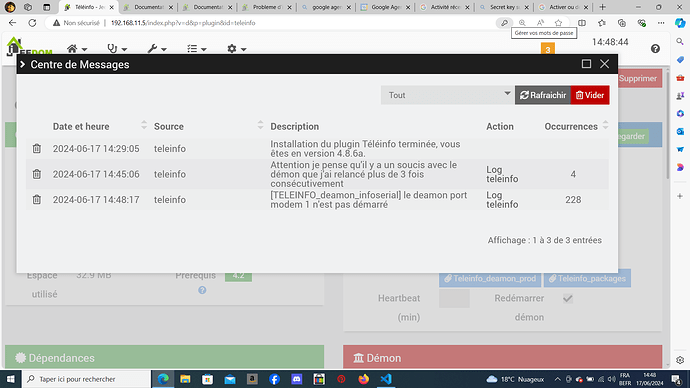Open a new browser tab
The height and width of the screenshot is (388, 690).
602,7
